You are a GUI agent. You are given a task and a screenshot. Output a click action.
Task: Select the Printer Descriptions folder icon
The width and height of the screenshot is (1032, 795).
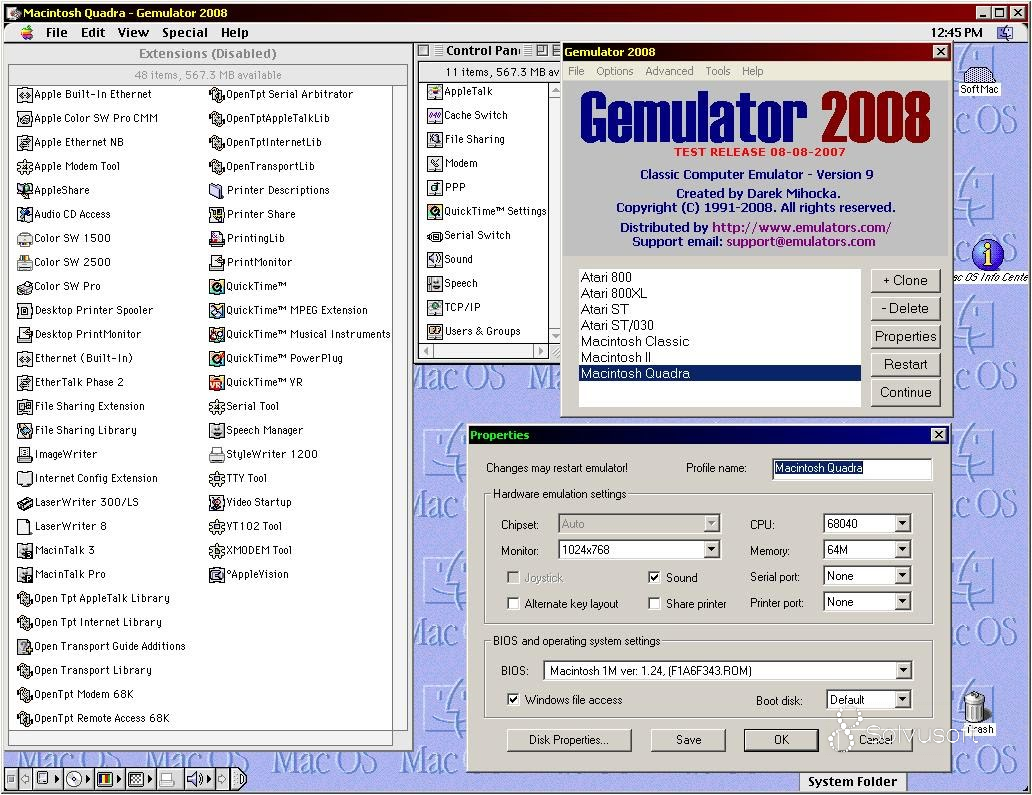(217, 191)
